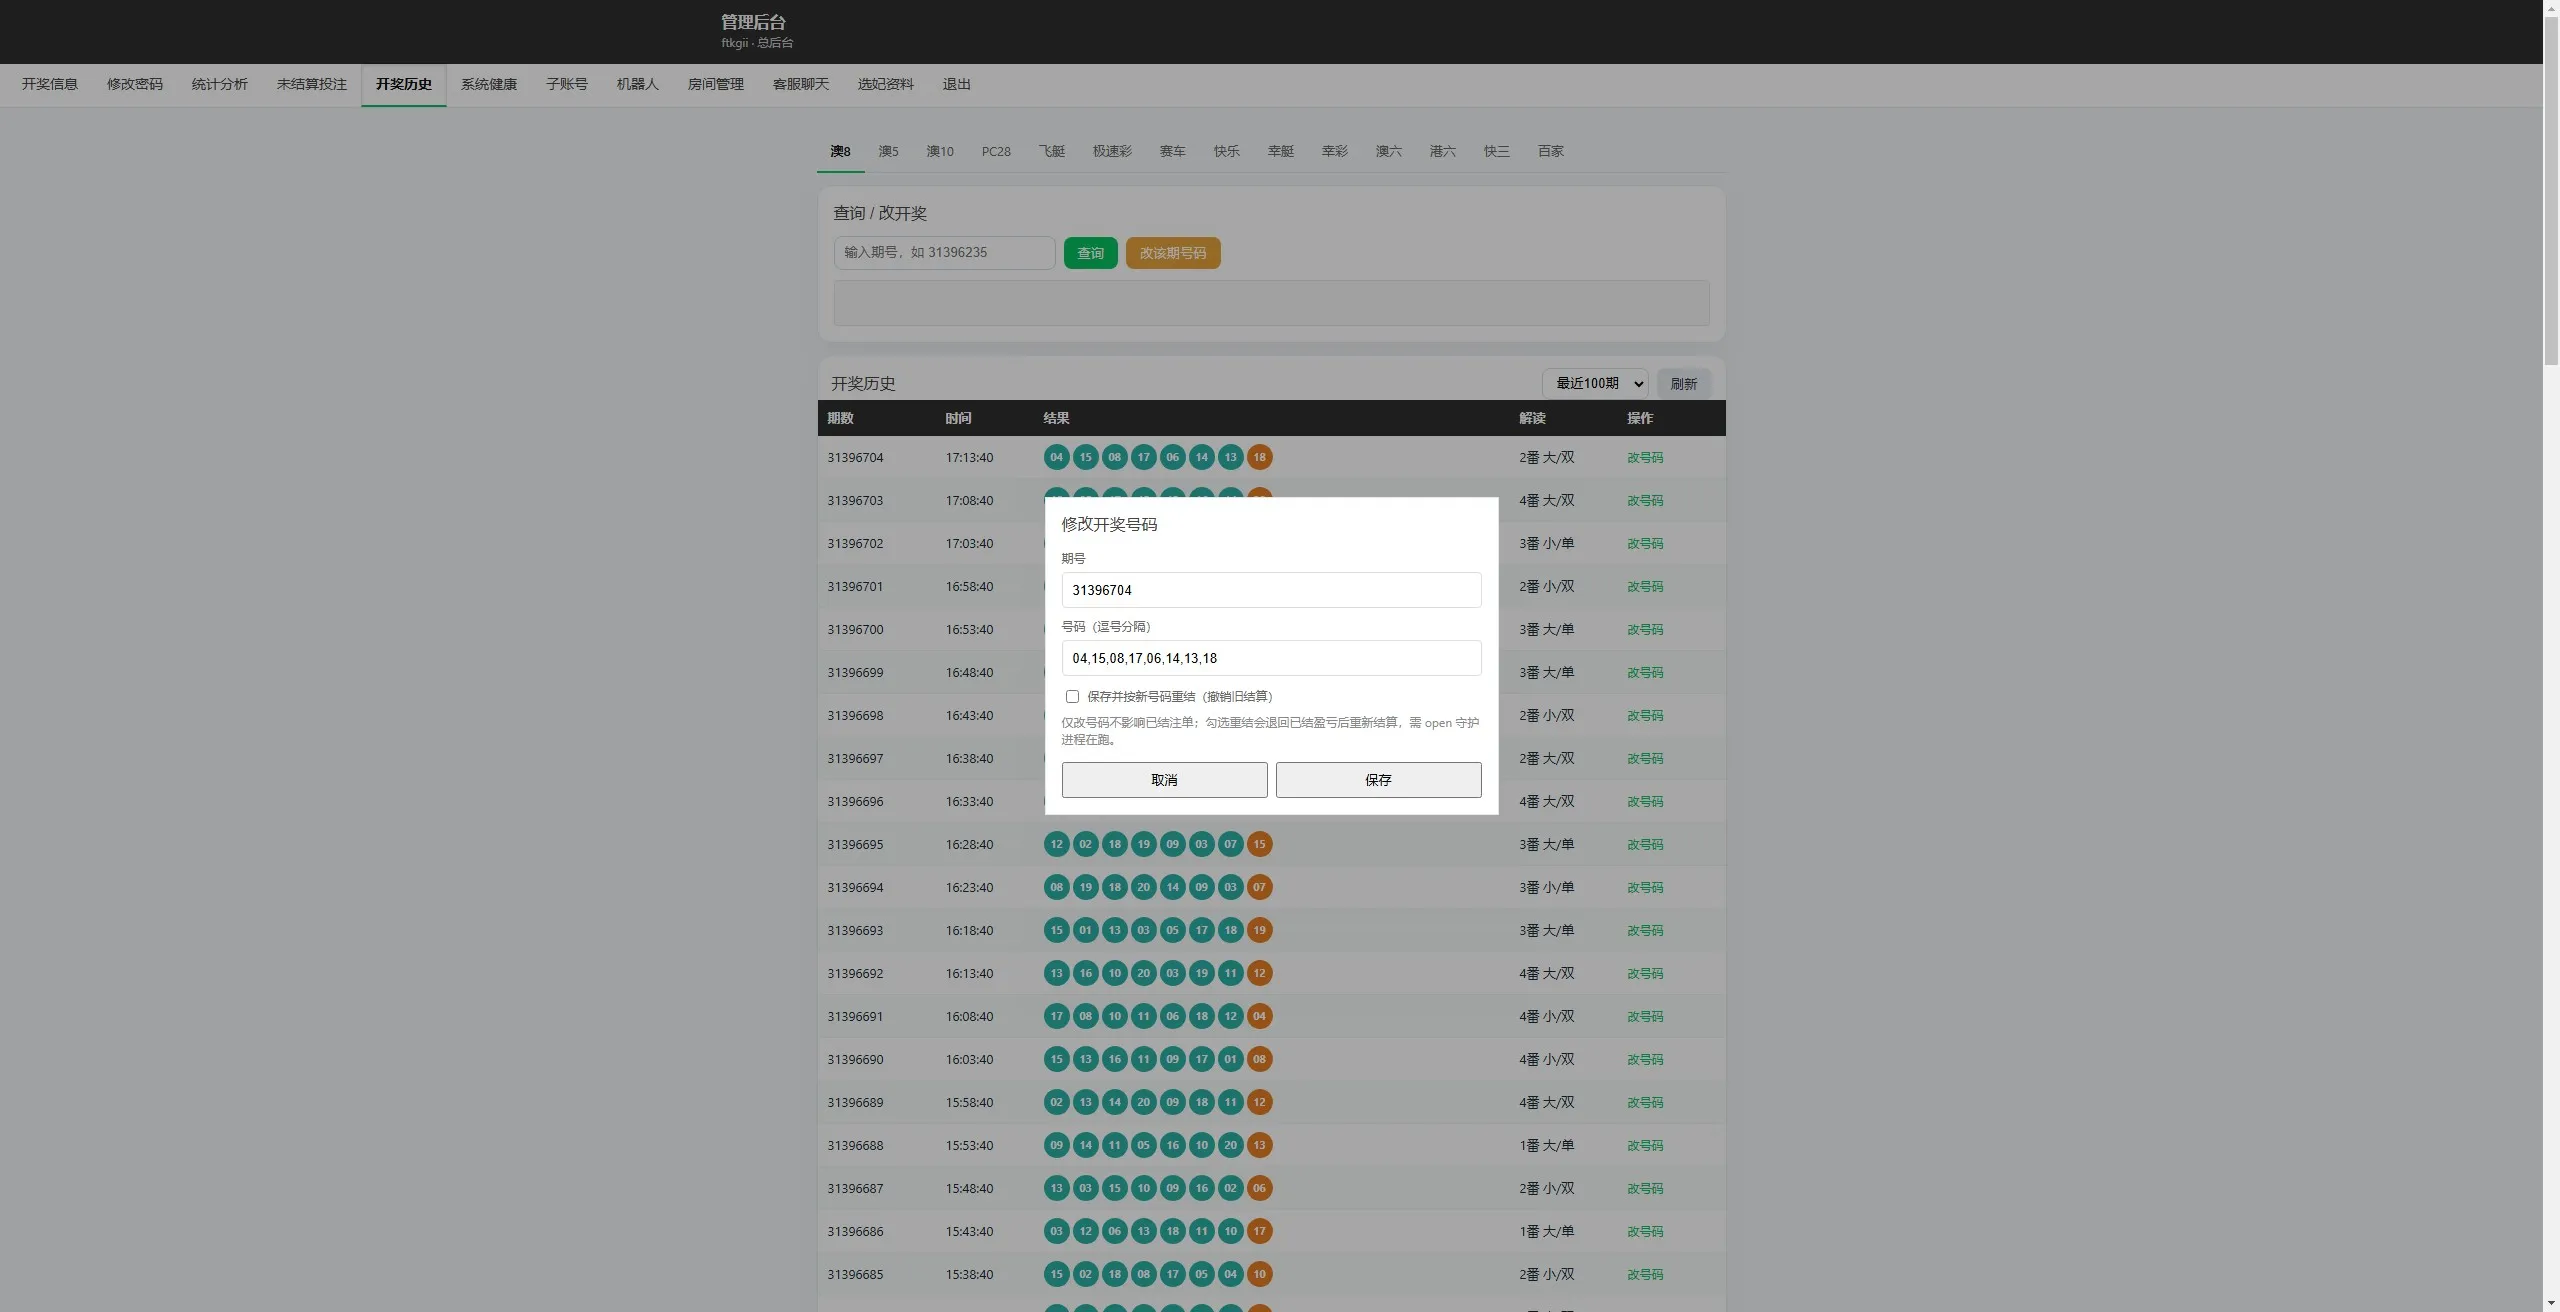Click the period number search input
Screen dimensions: 2560x1312
tap(944, 253)
